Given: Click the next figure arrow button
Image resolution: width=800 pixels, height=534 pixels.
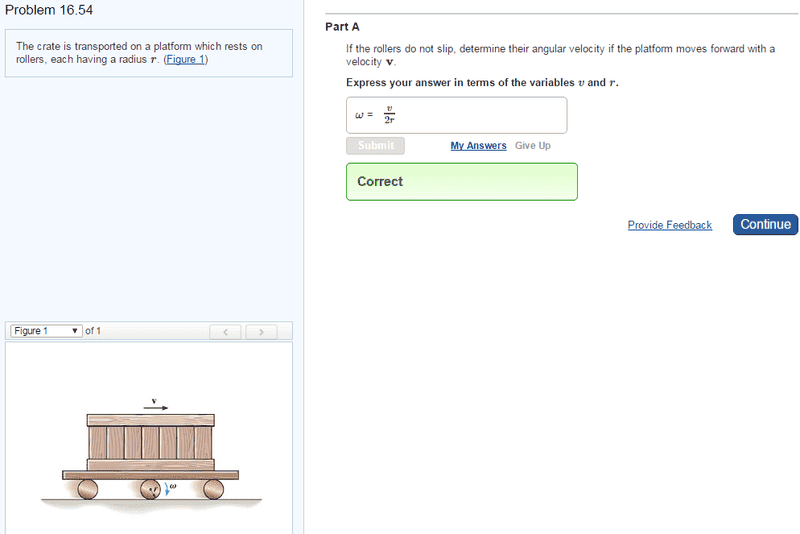Looking at the screenshot, I should point(261,331).
